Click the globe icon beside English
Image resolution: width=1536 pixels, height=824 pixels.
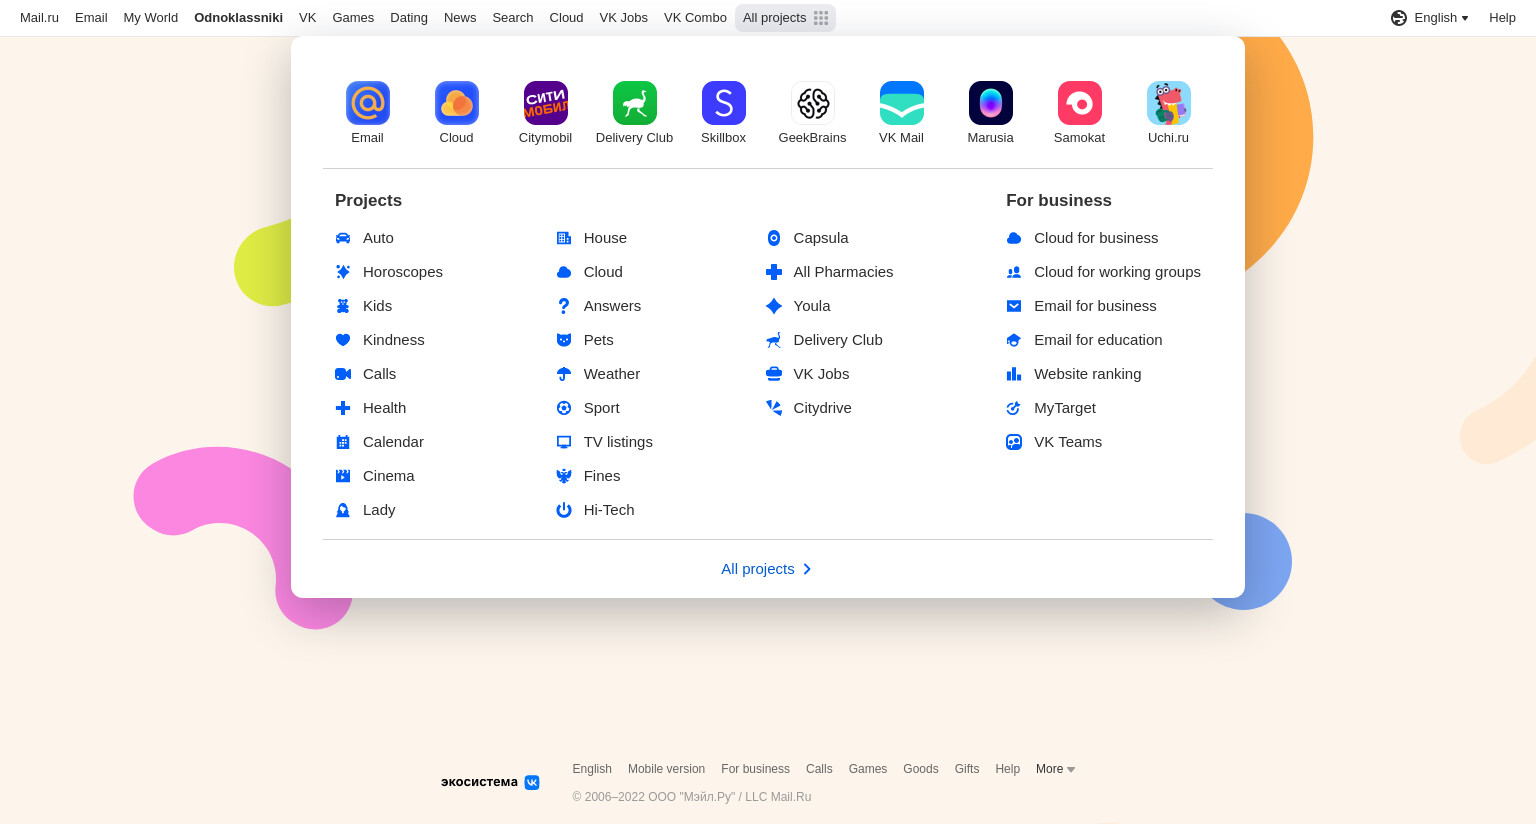click(x=1399, y=18)
